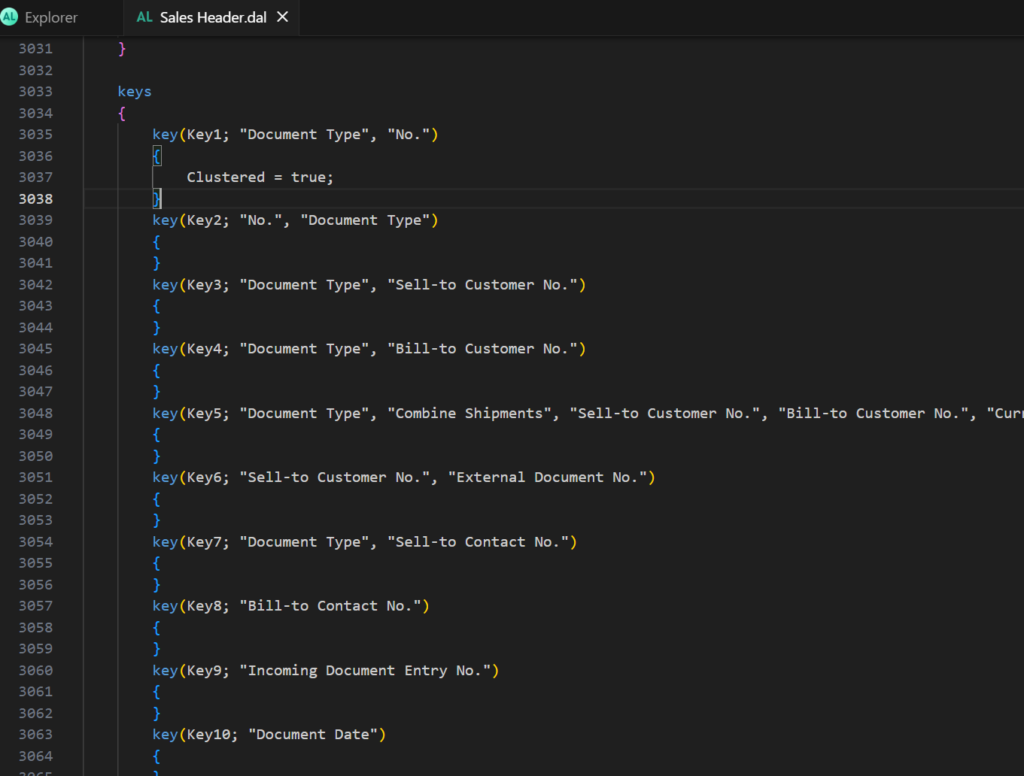Click the Key1 identifier in first key

203,134
